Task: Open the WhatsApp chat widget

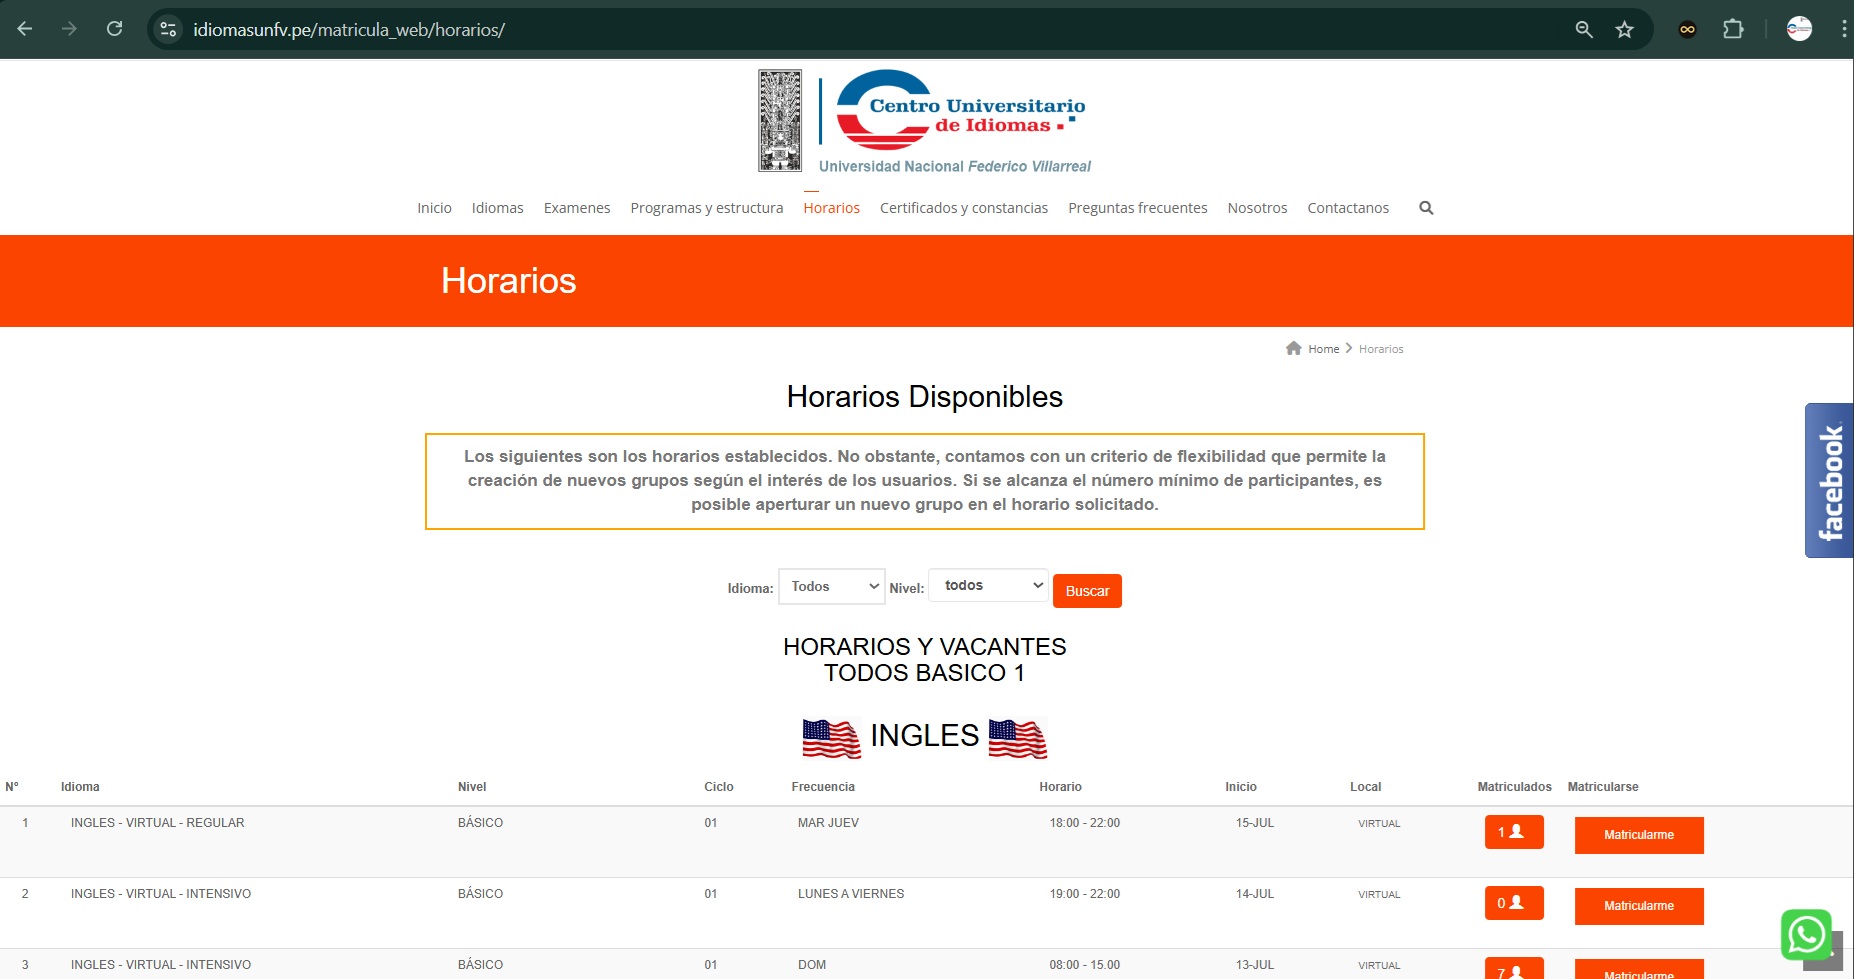Action: [x=1806, y=936]
